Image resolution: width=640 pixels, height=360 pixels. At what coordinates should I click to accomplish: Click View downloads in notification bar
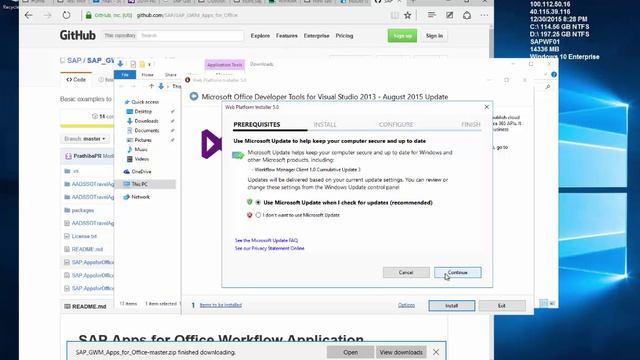[401, 352]
